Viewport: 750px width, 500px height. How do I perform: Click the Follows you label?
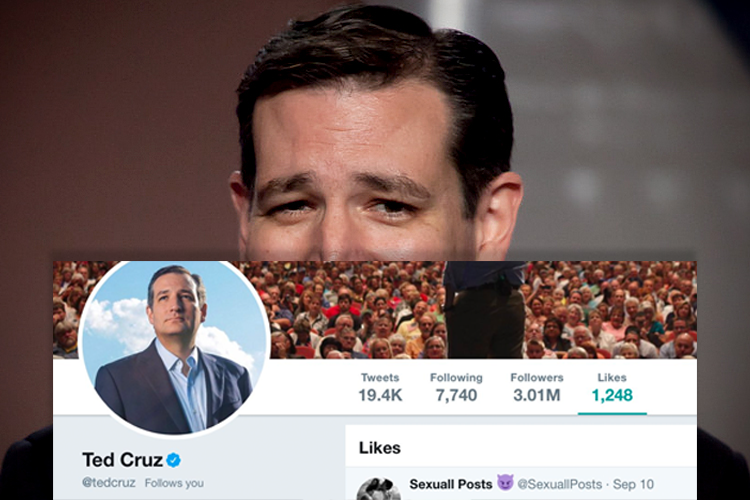point(174,483)
